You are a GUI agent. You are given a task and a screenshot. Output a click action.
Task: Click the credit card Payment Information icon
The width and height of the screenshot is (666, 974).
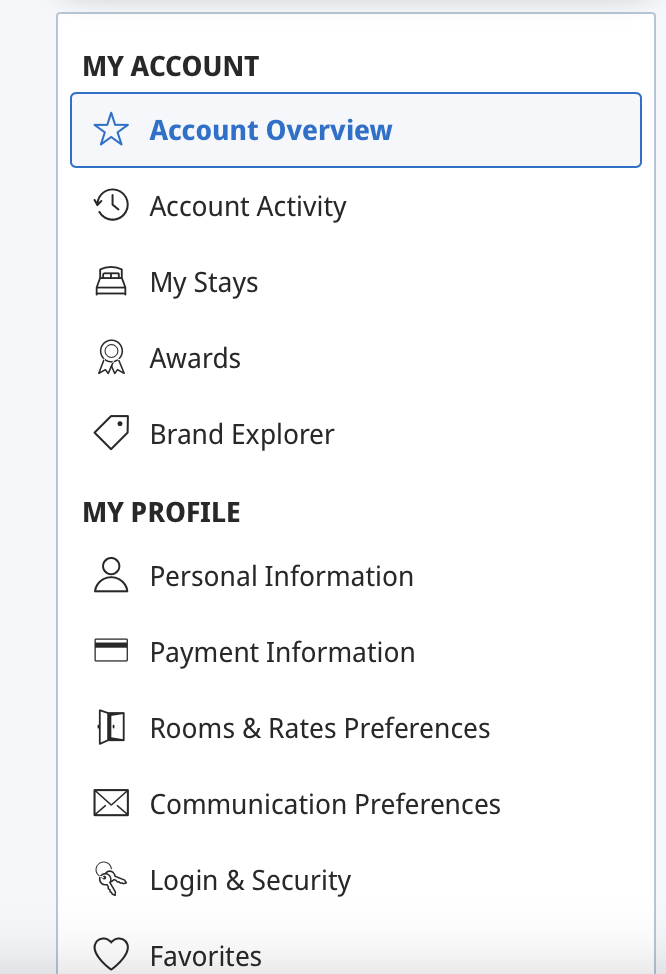[x=111, y=652]
